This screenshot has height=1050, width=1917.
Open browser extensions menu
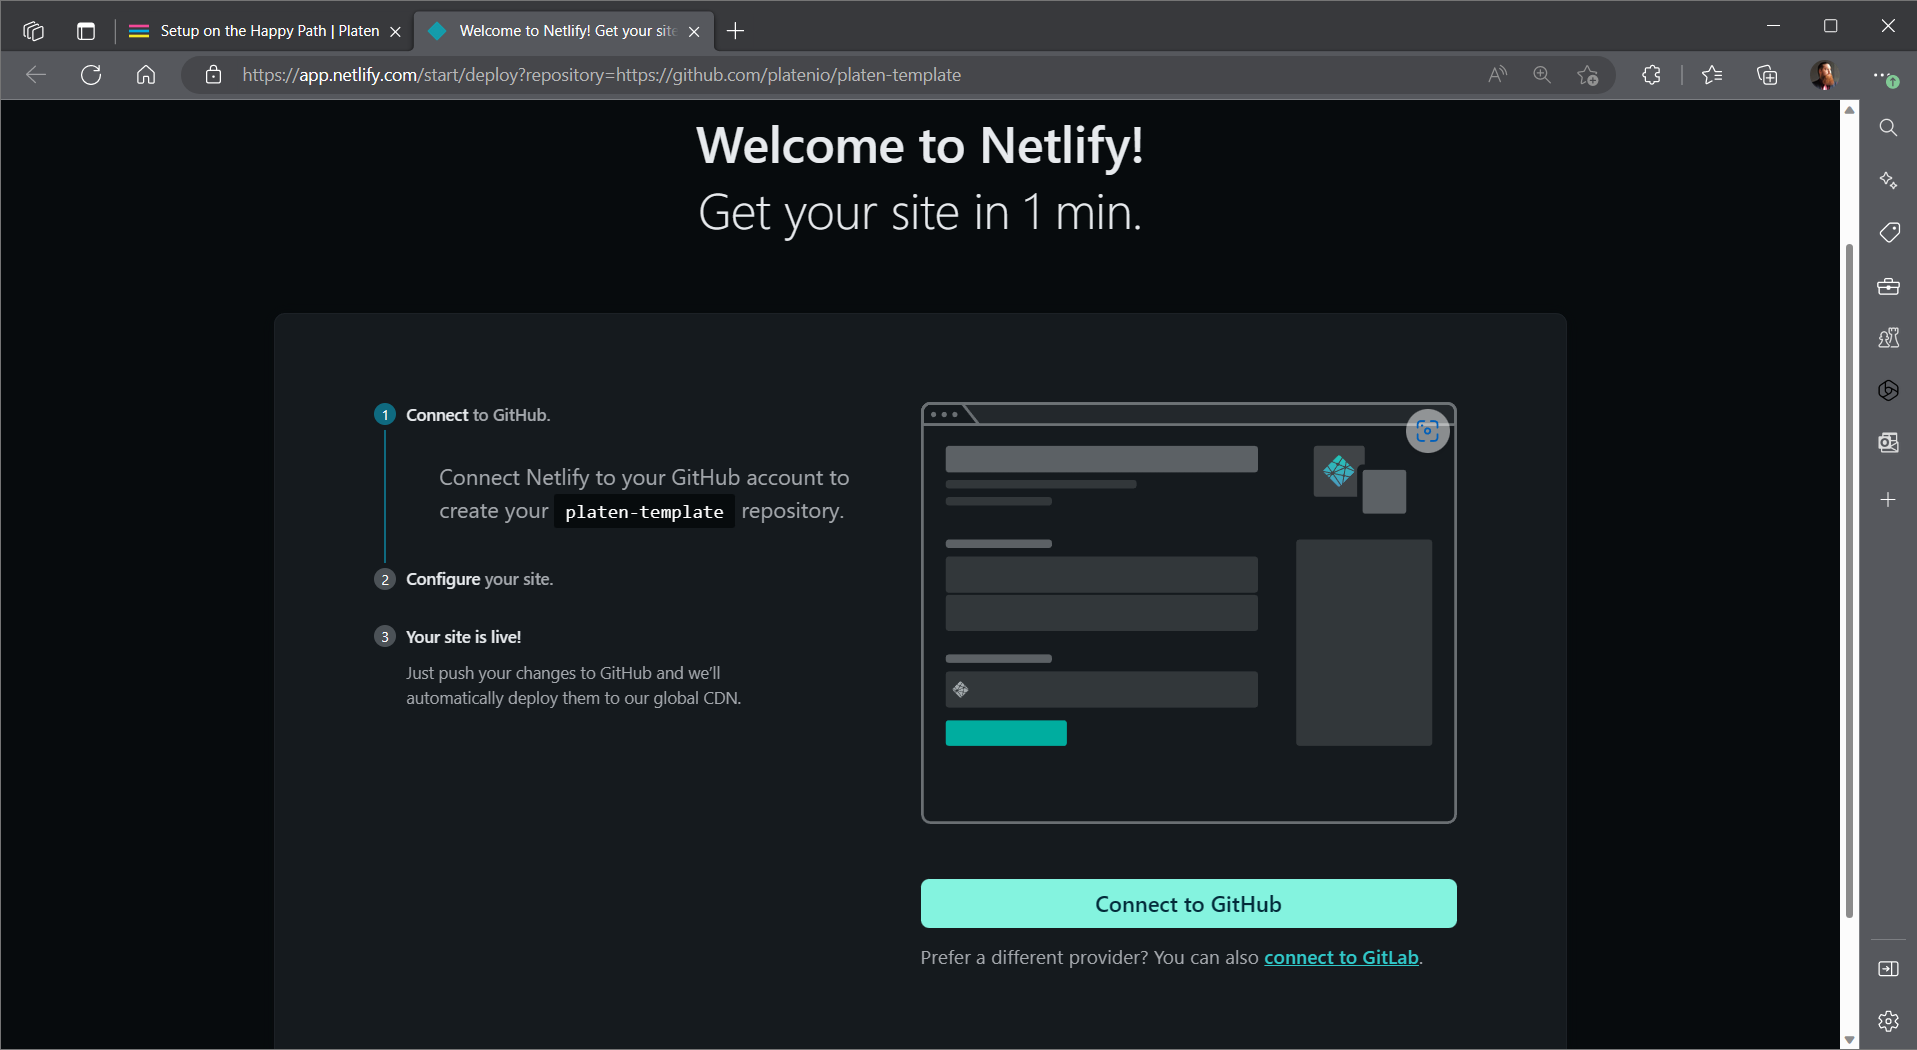point(1651,75)
